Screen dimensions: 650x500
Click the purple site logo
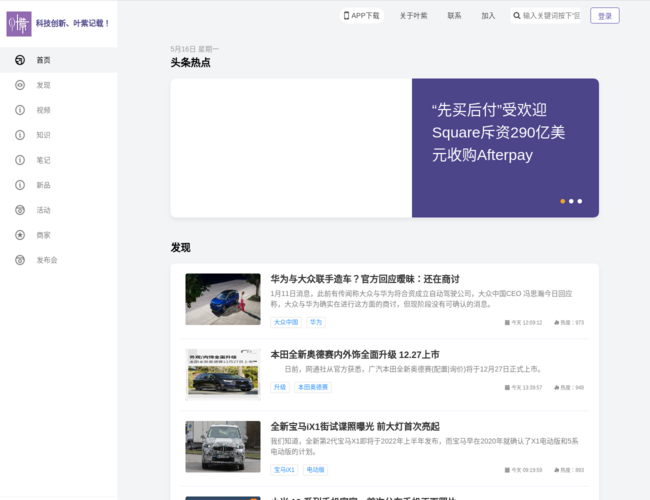click(19, 23)
